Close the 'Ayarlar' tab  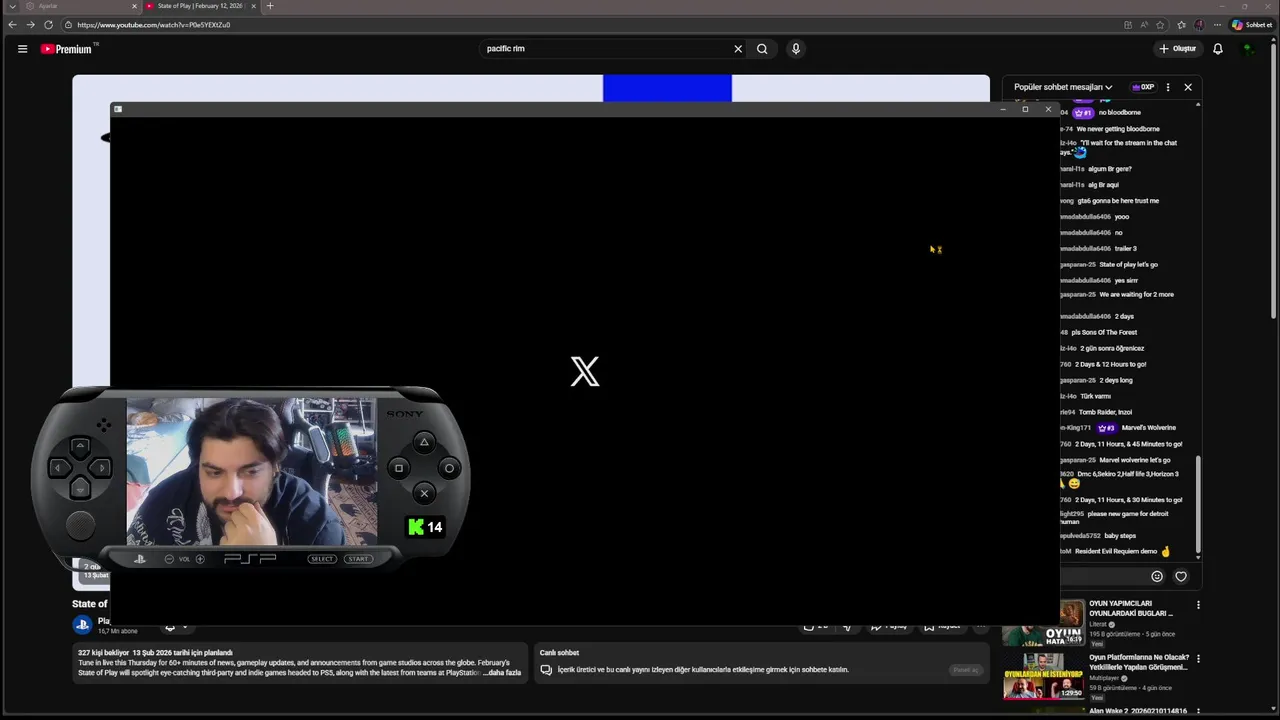tap(134, 6)
